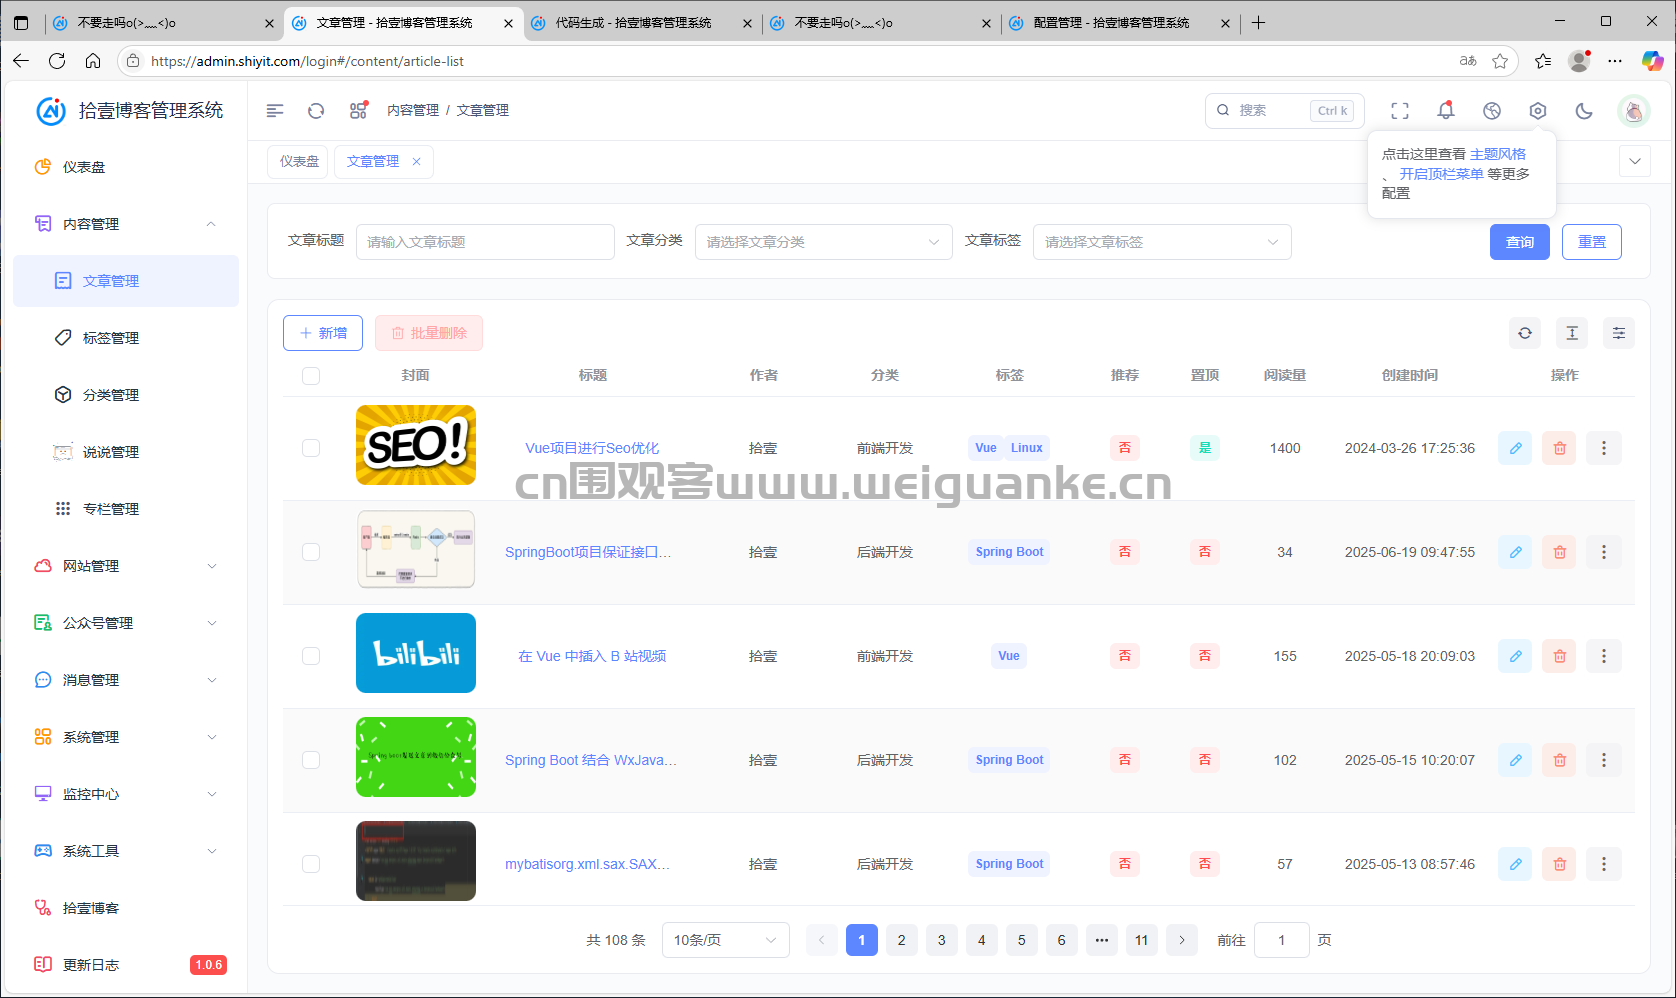Check the checkbox for SpringBoot接口 article row
This screenshot has height=998, width=1676.
click(311, 551)
